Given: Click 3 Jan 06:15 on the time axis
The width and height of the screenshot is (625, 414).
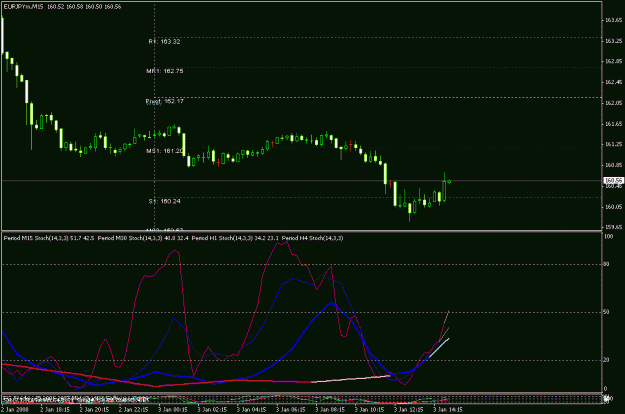Looking at the screenshot, I should pyautogui.click(x=291, y=410).
